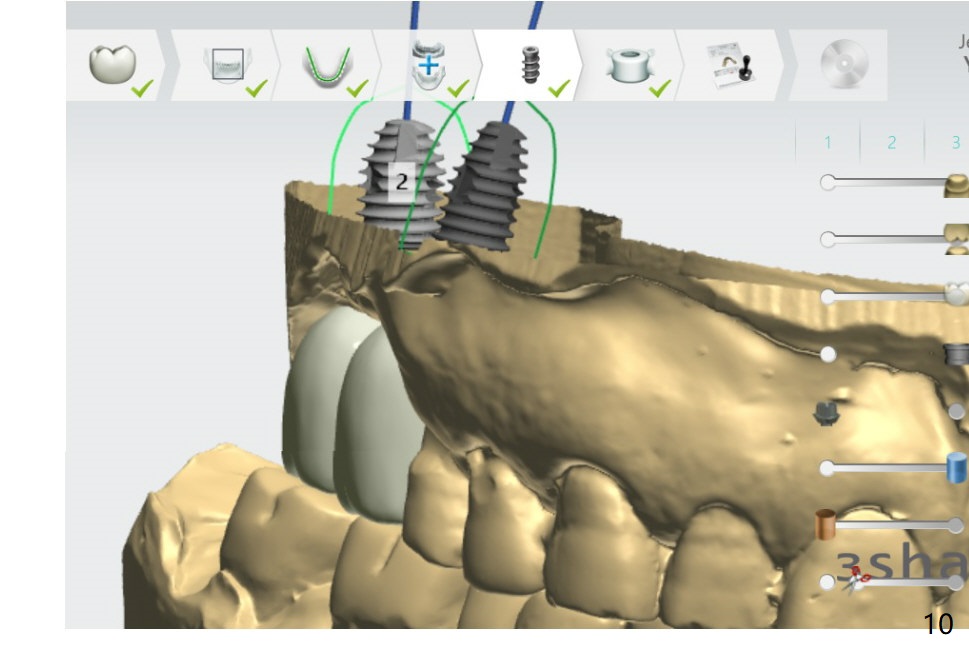Select view preset 2

point(892,143)
